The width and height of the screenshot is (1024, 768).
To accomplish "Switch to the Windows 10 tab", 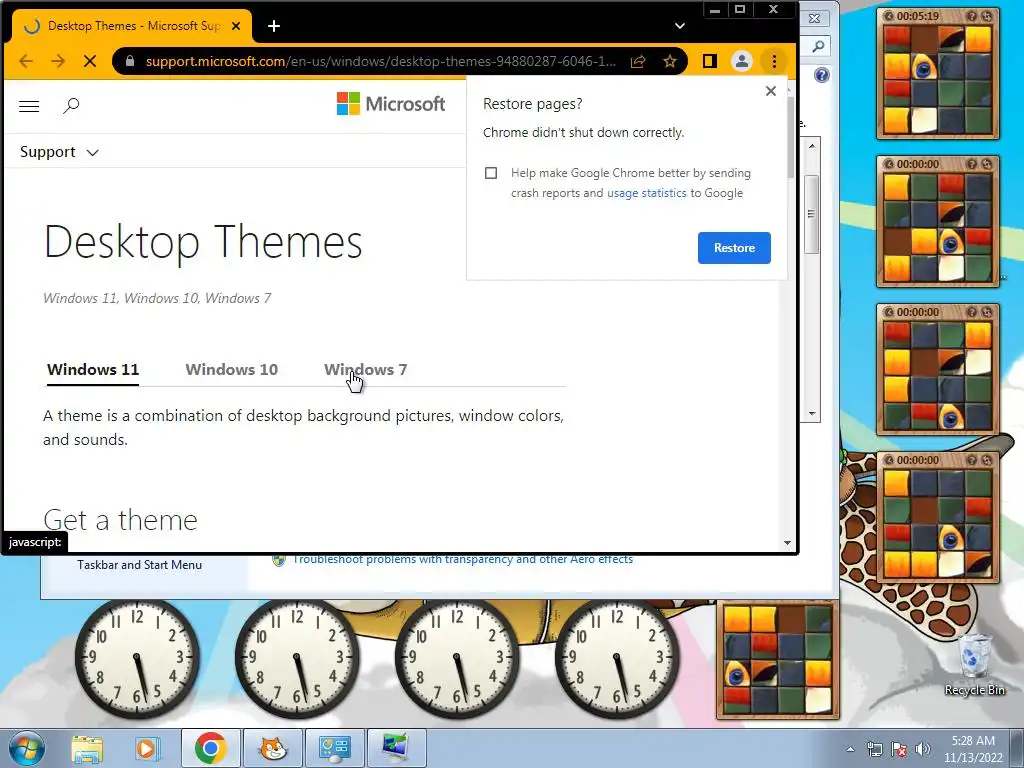I will point(232,370).
